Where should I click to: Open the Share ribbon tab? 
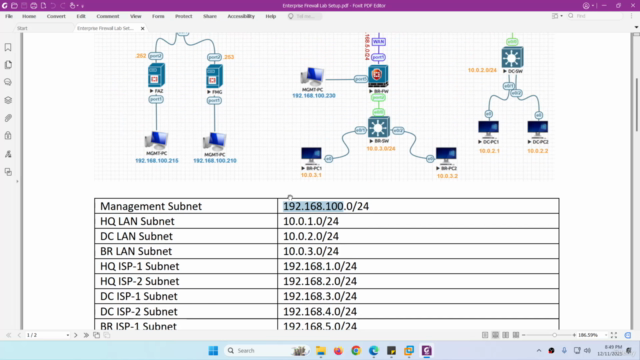pos(210,16)
